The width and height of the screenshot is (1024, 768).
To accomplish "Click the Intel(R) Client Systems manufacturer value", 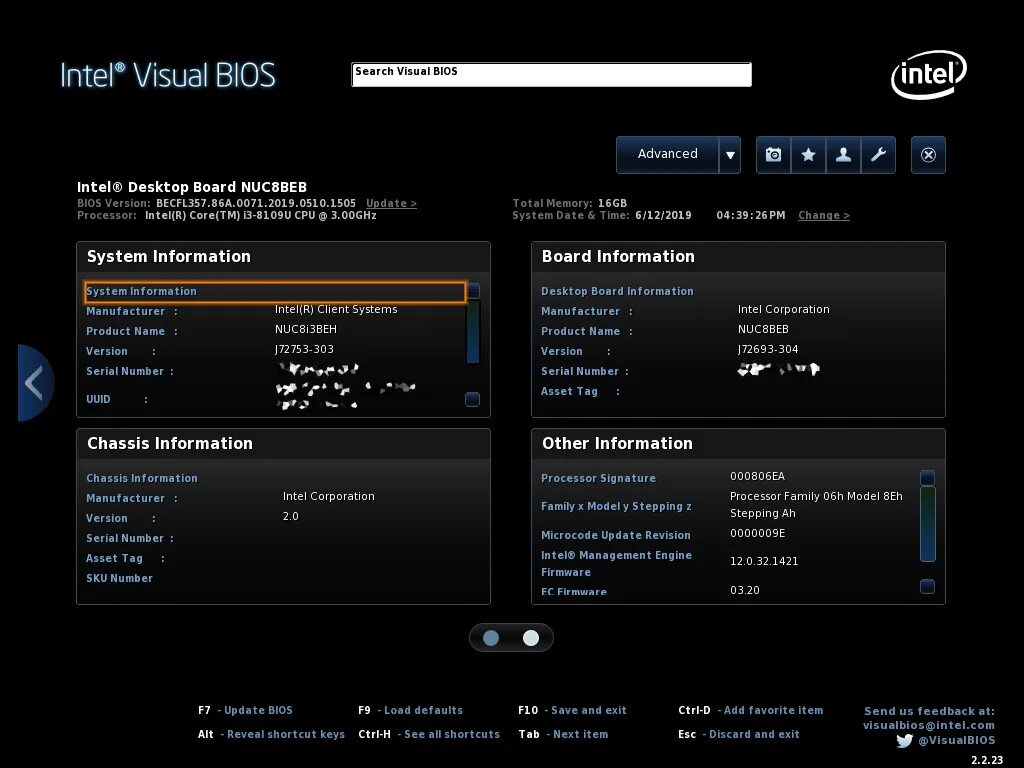I will (x=336, y=310).
